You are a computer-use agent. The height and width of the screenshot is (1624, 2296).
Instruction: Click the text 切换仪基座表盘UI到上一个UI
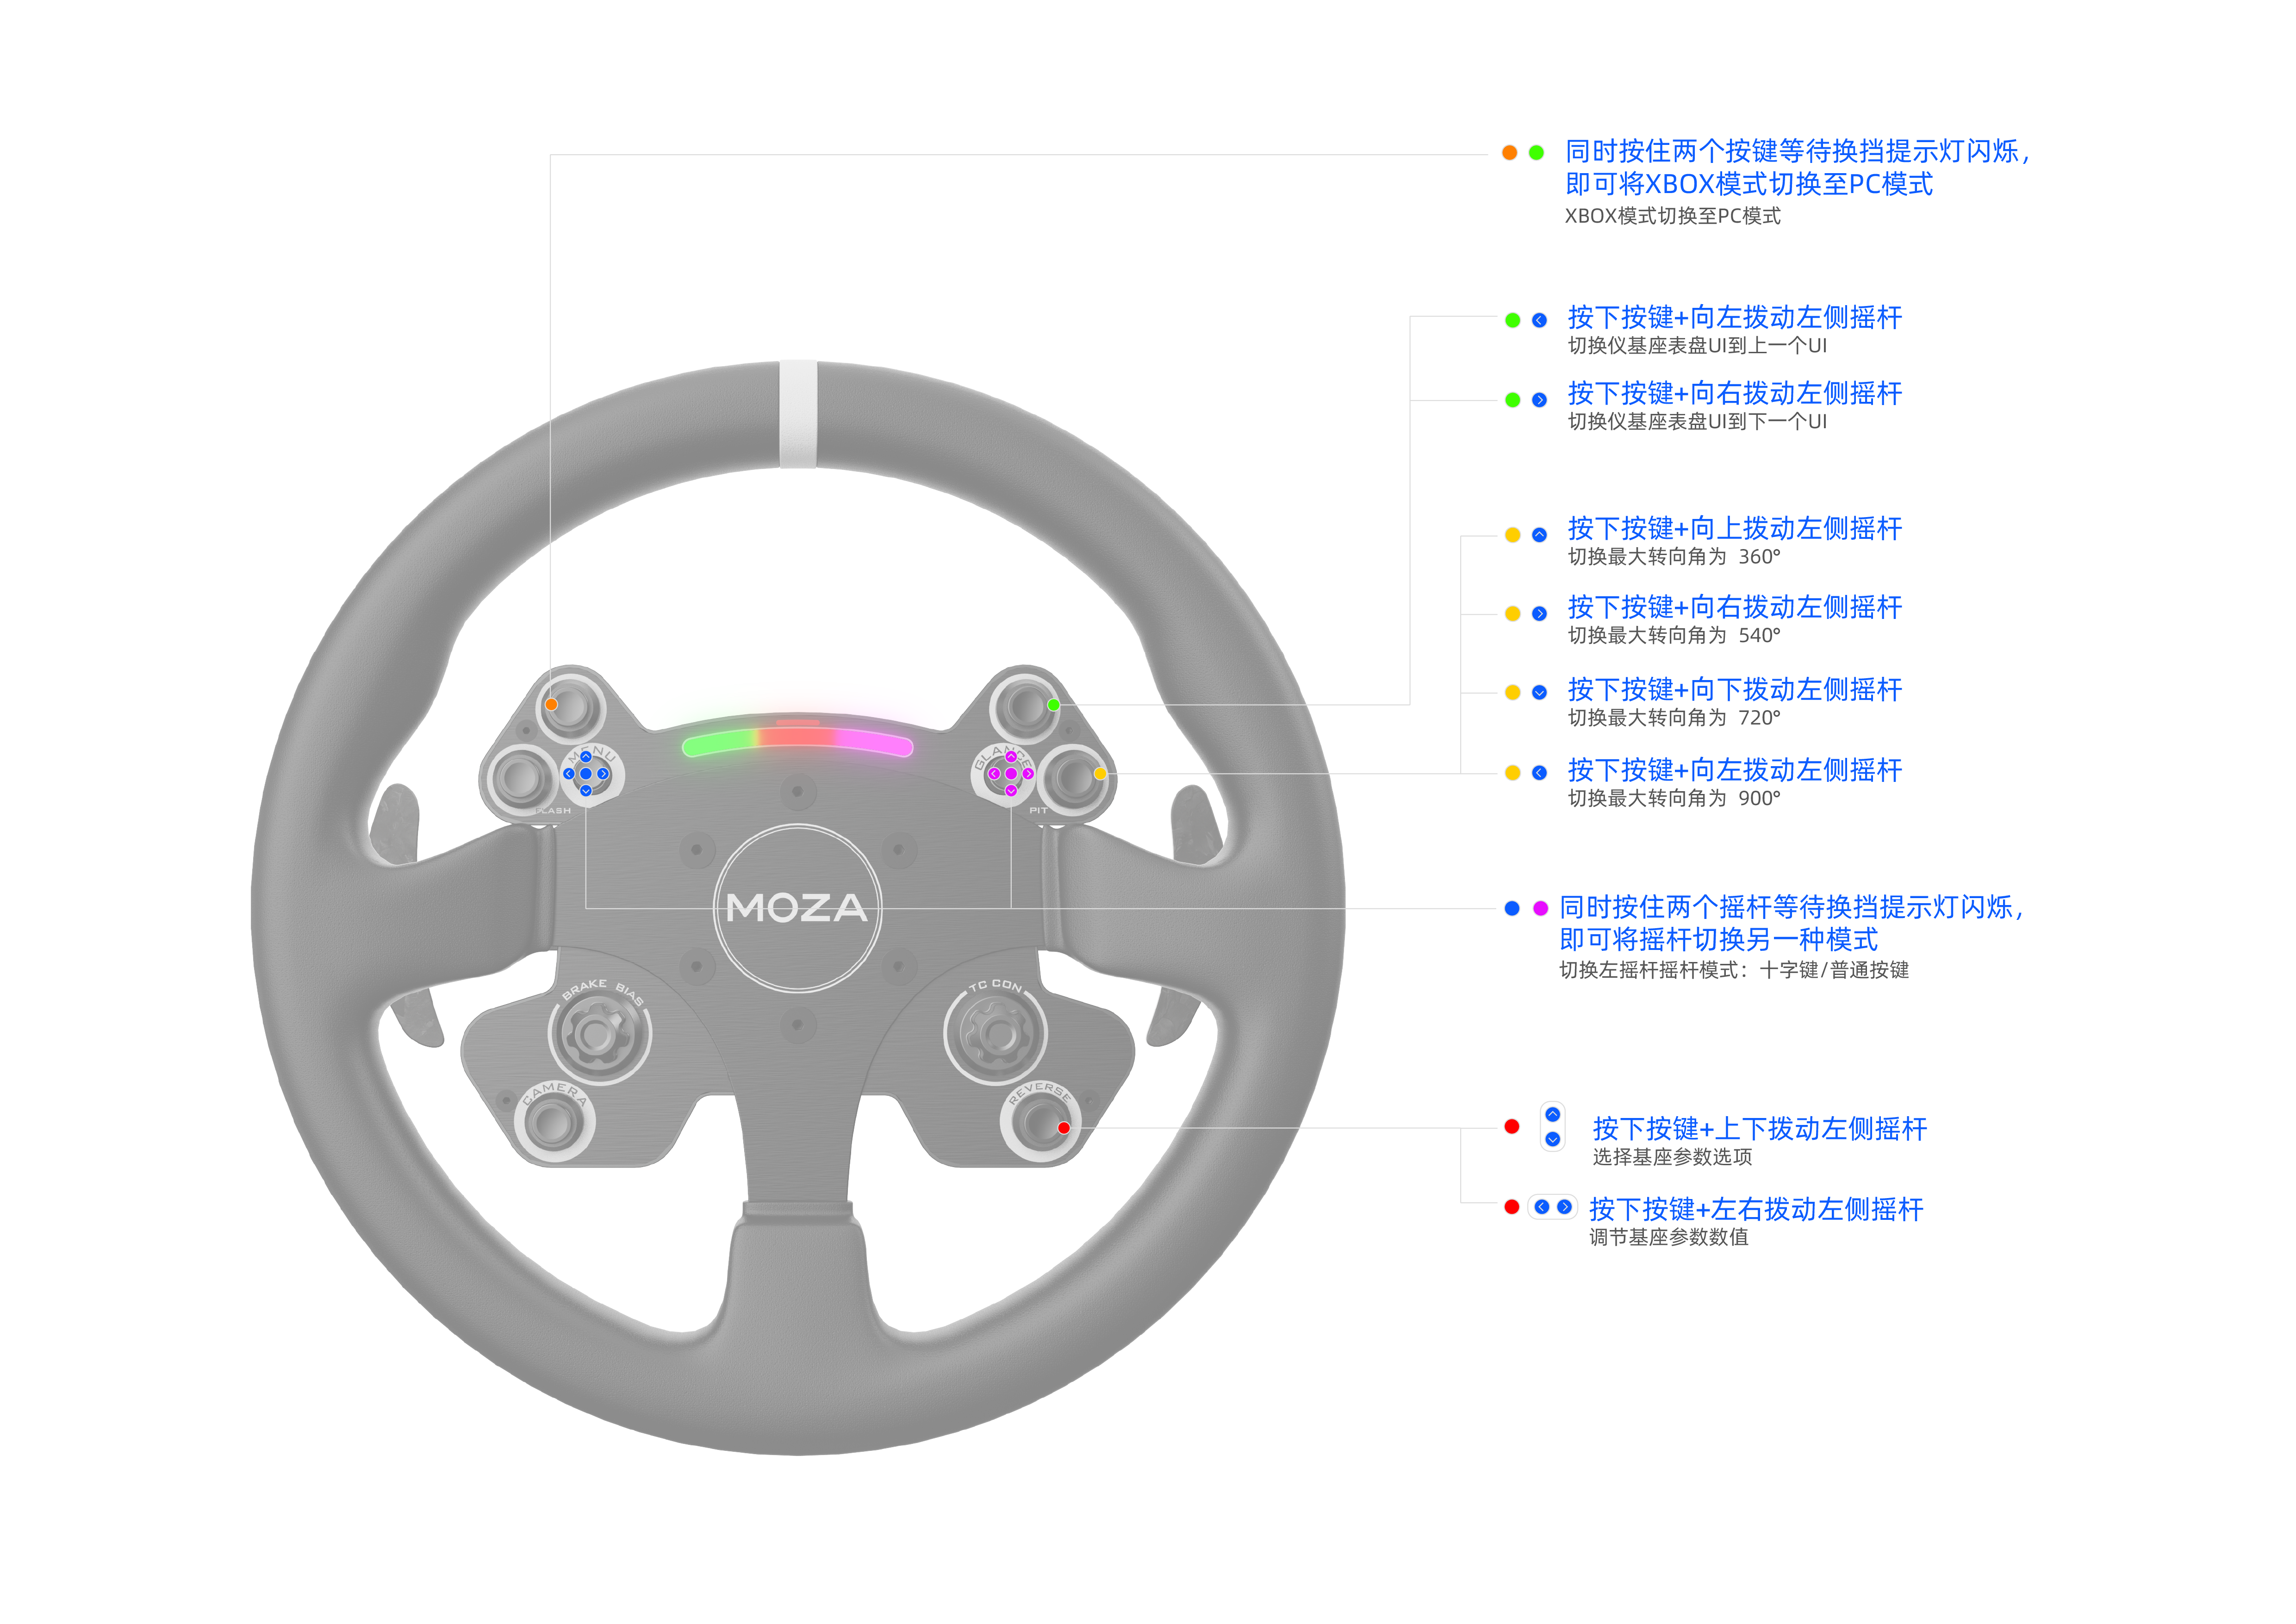coord(1698,346)
